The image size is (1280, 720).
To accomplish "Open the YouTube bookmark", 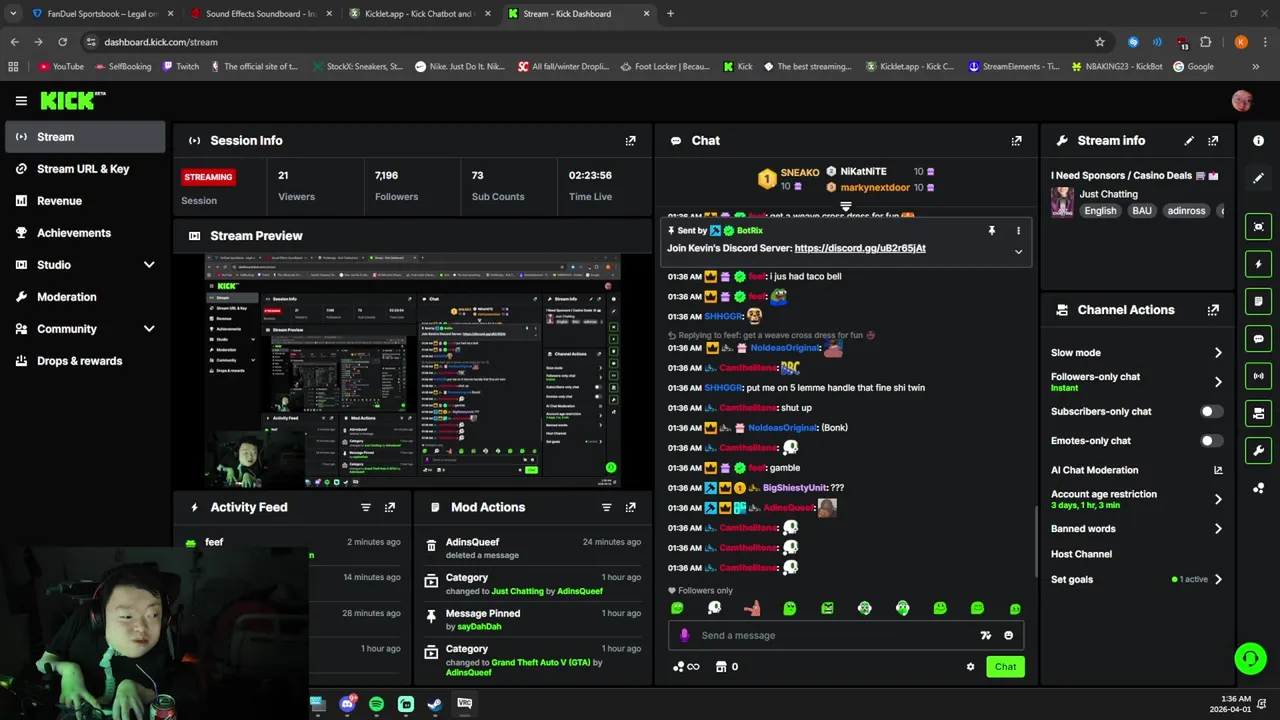I will click(x=61, y=67).
